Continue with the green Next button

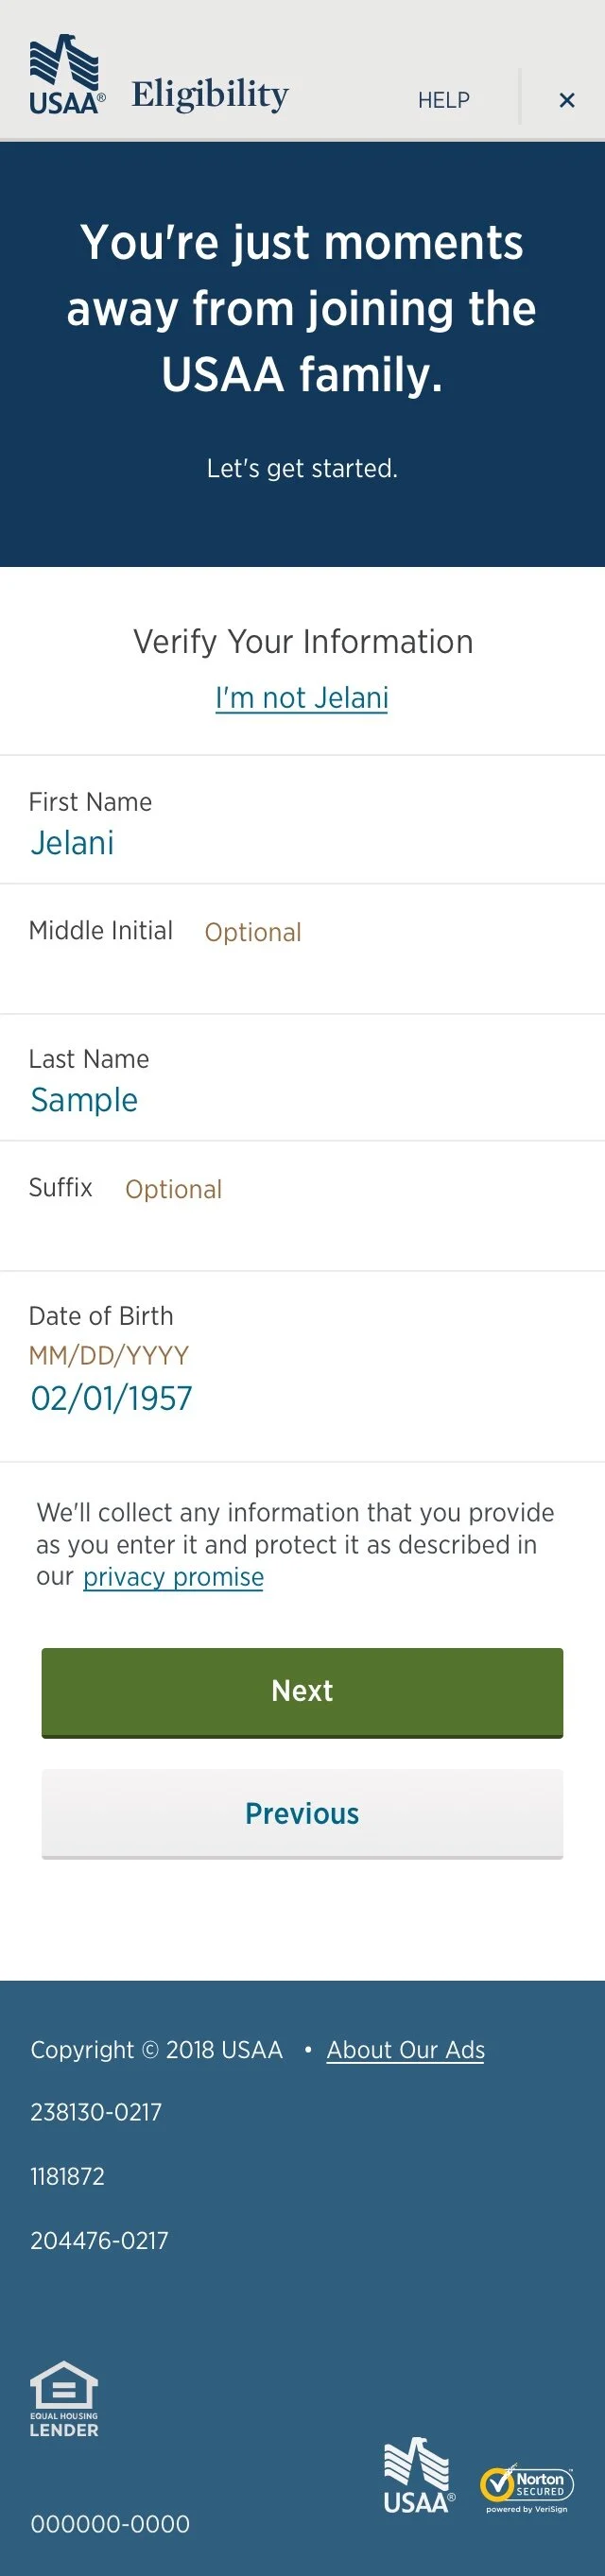click(x=302, y=1692)
